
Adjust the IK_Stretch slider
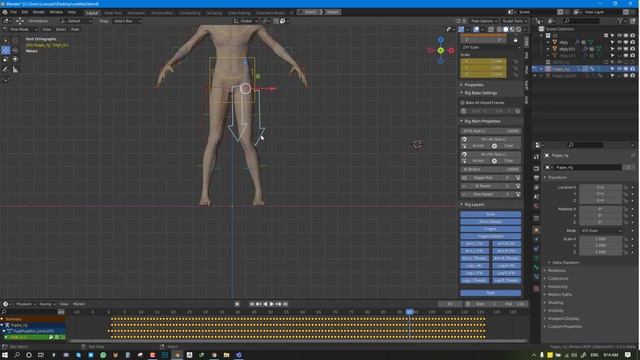[x=491, y=169]
